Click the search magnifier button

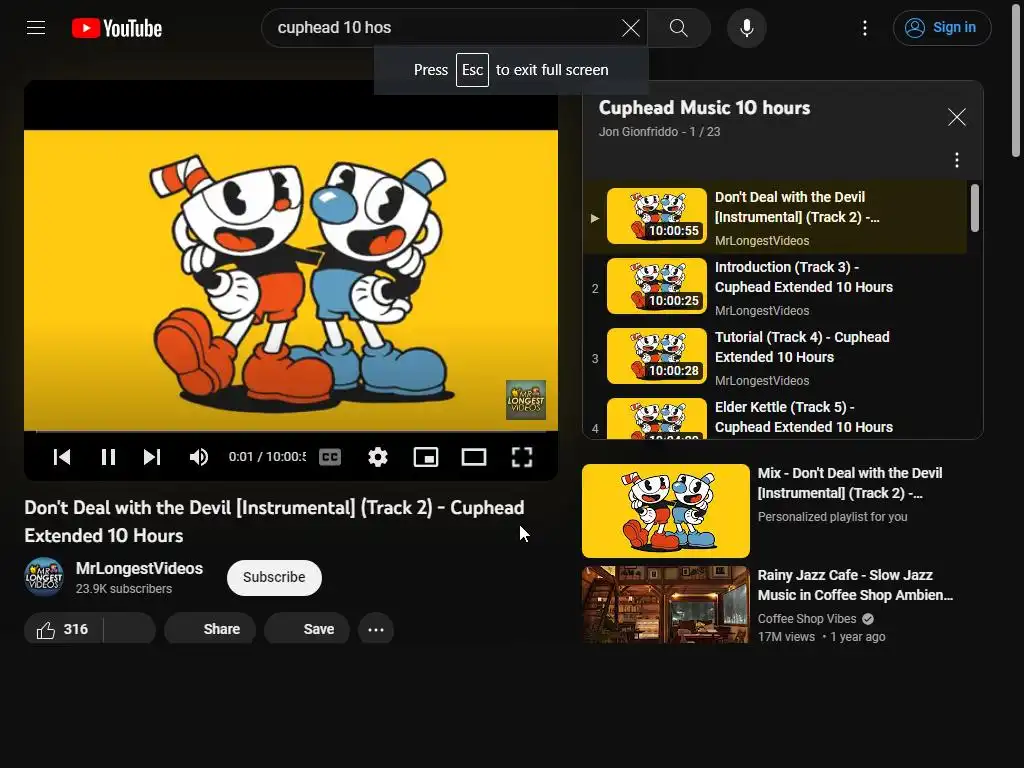pyautogui.click(x=679, y=27)
